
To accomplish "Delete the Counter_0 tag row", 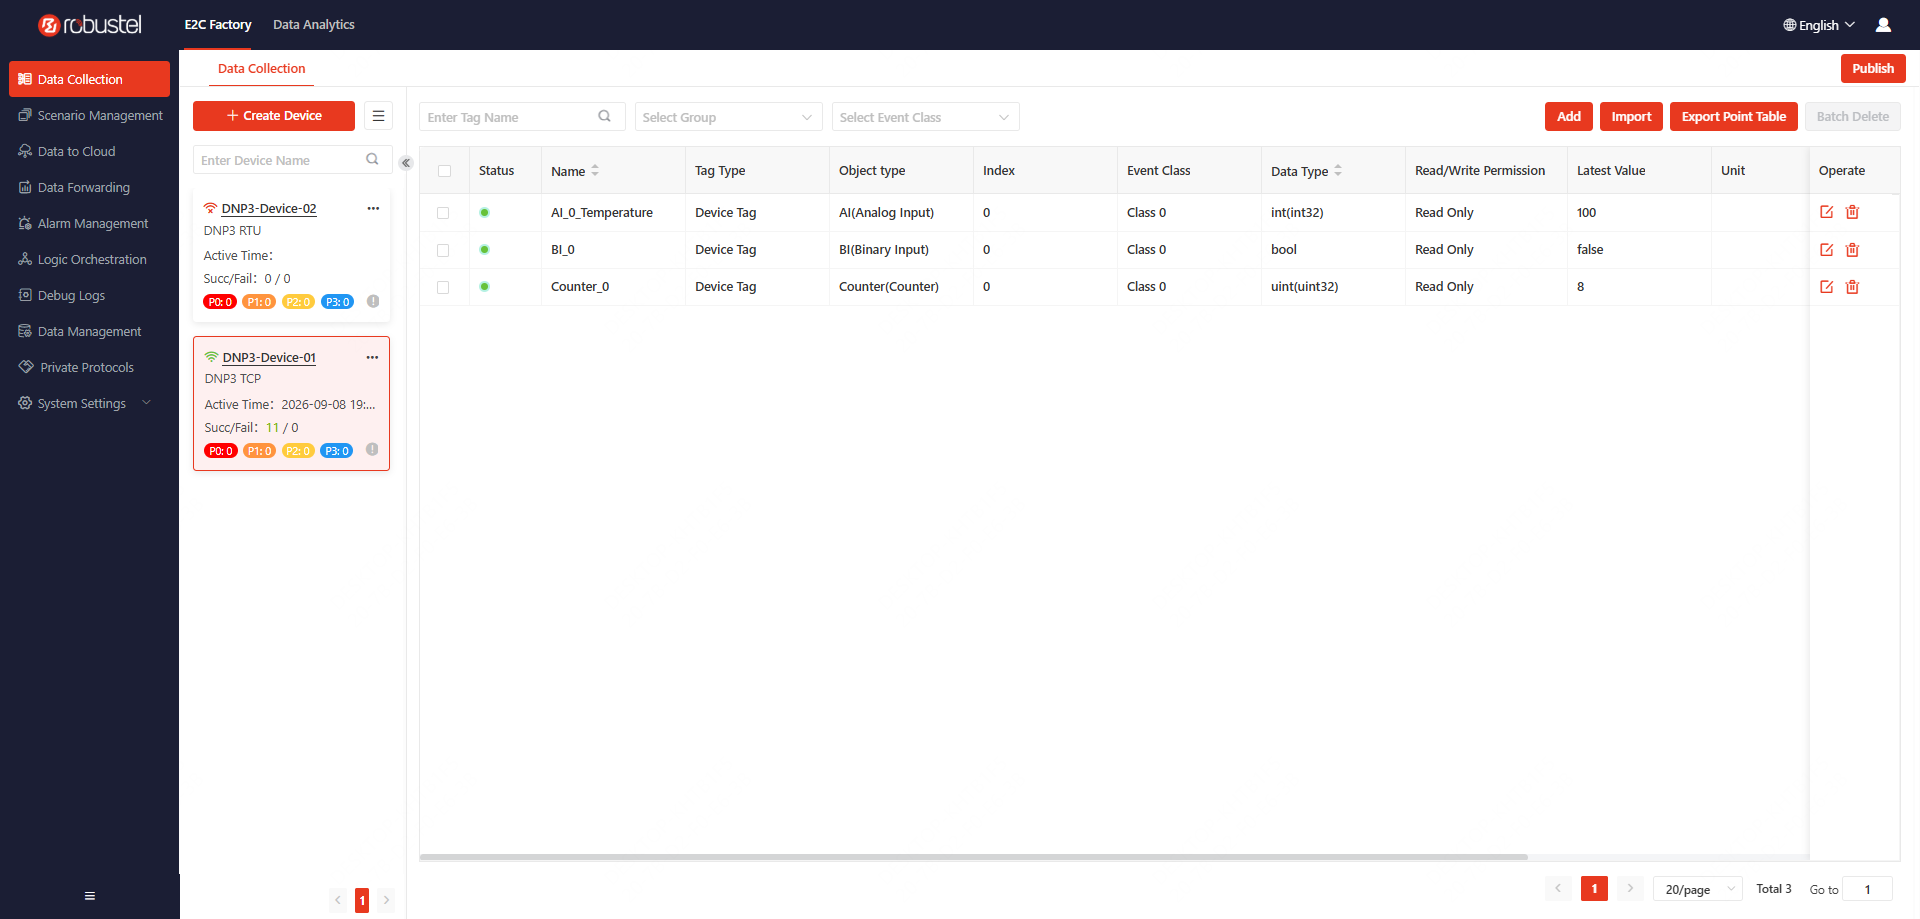I will [x=1852, y=287].
